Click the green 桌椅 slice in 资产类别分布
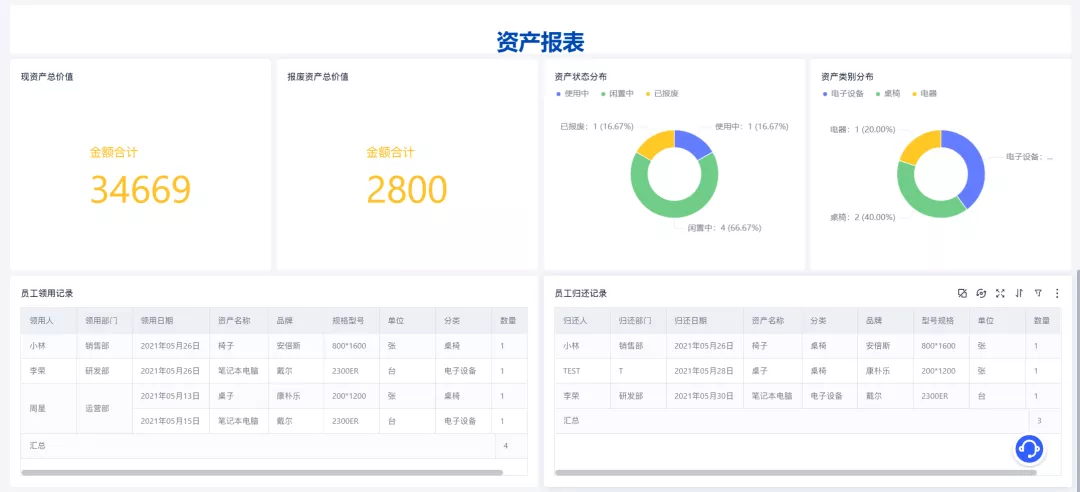This screenshot has height=492, width=1080. [x=916, y=200]
